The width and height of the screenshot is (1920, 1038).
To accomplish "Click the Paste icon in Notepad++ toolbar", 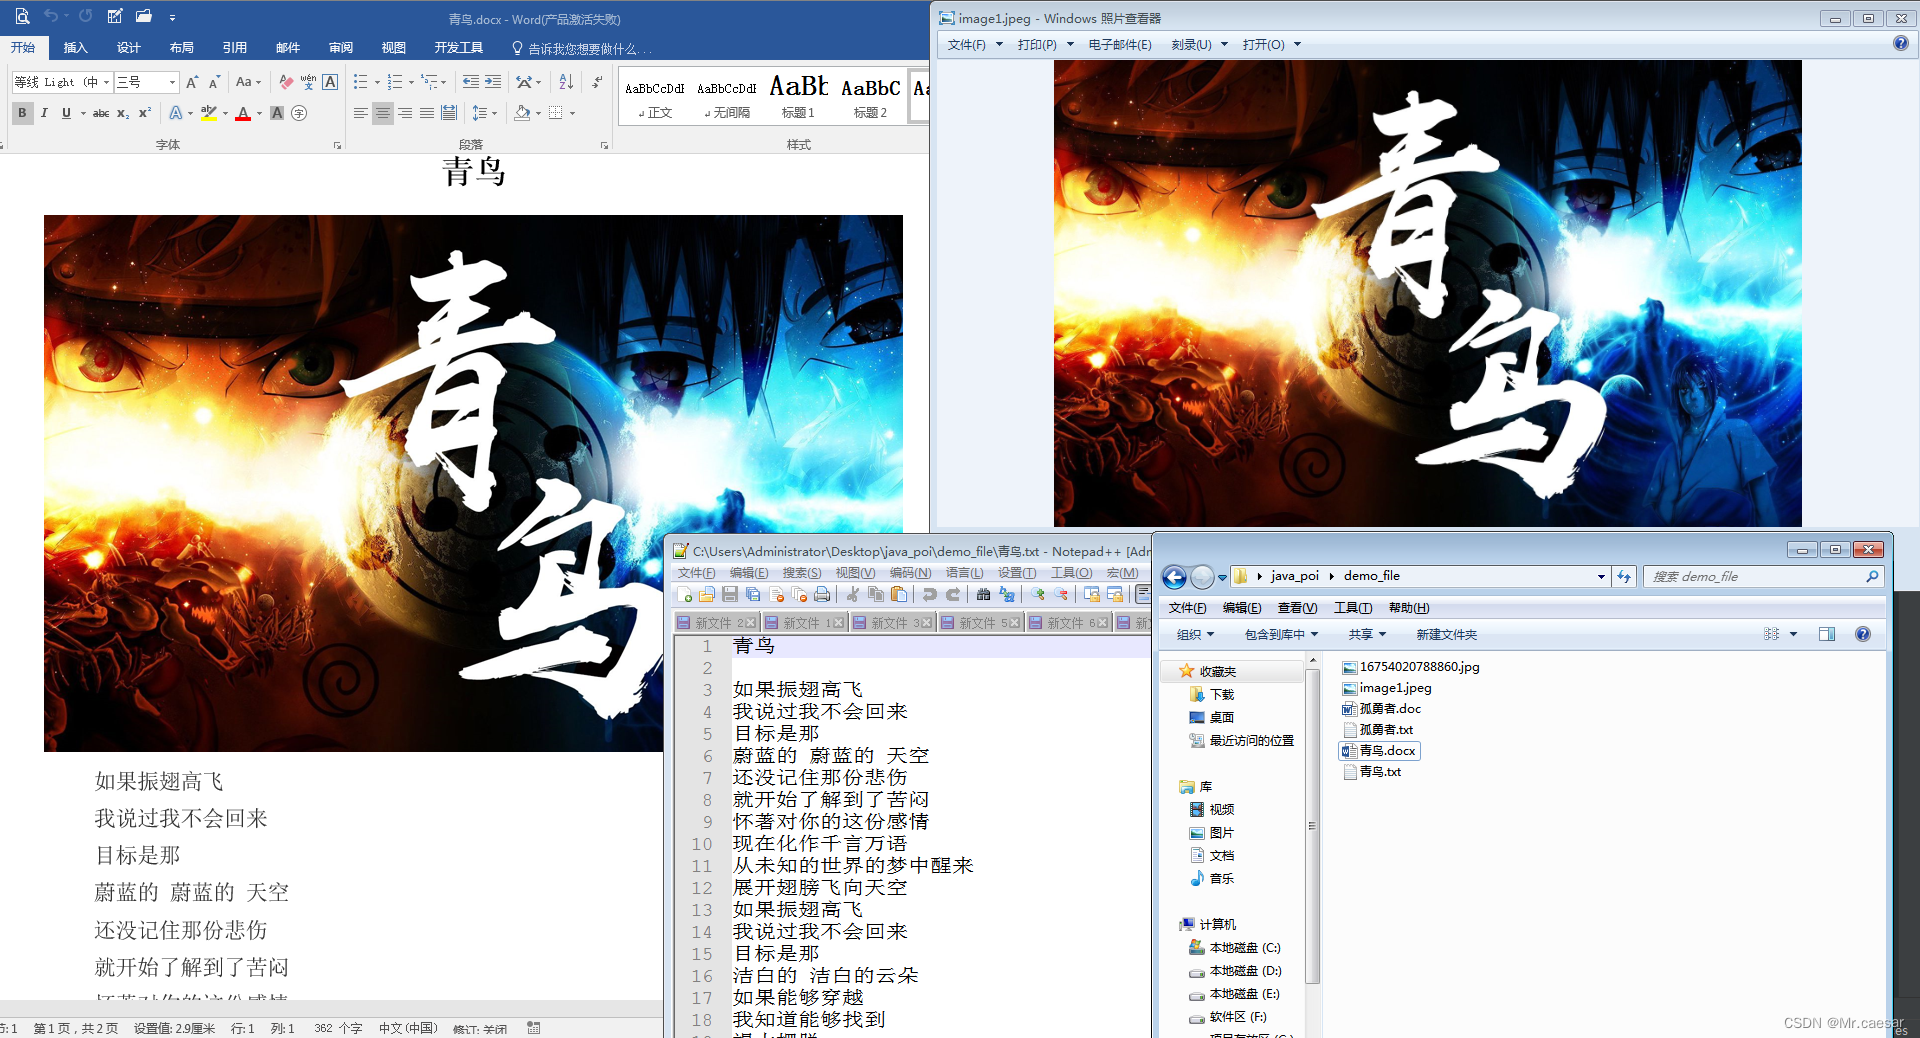I will [x=899, y=595].
